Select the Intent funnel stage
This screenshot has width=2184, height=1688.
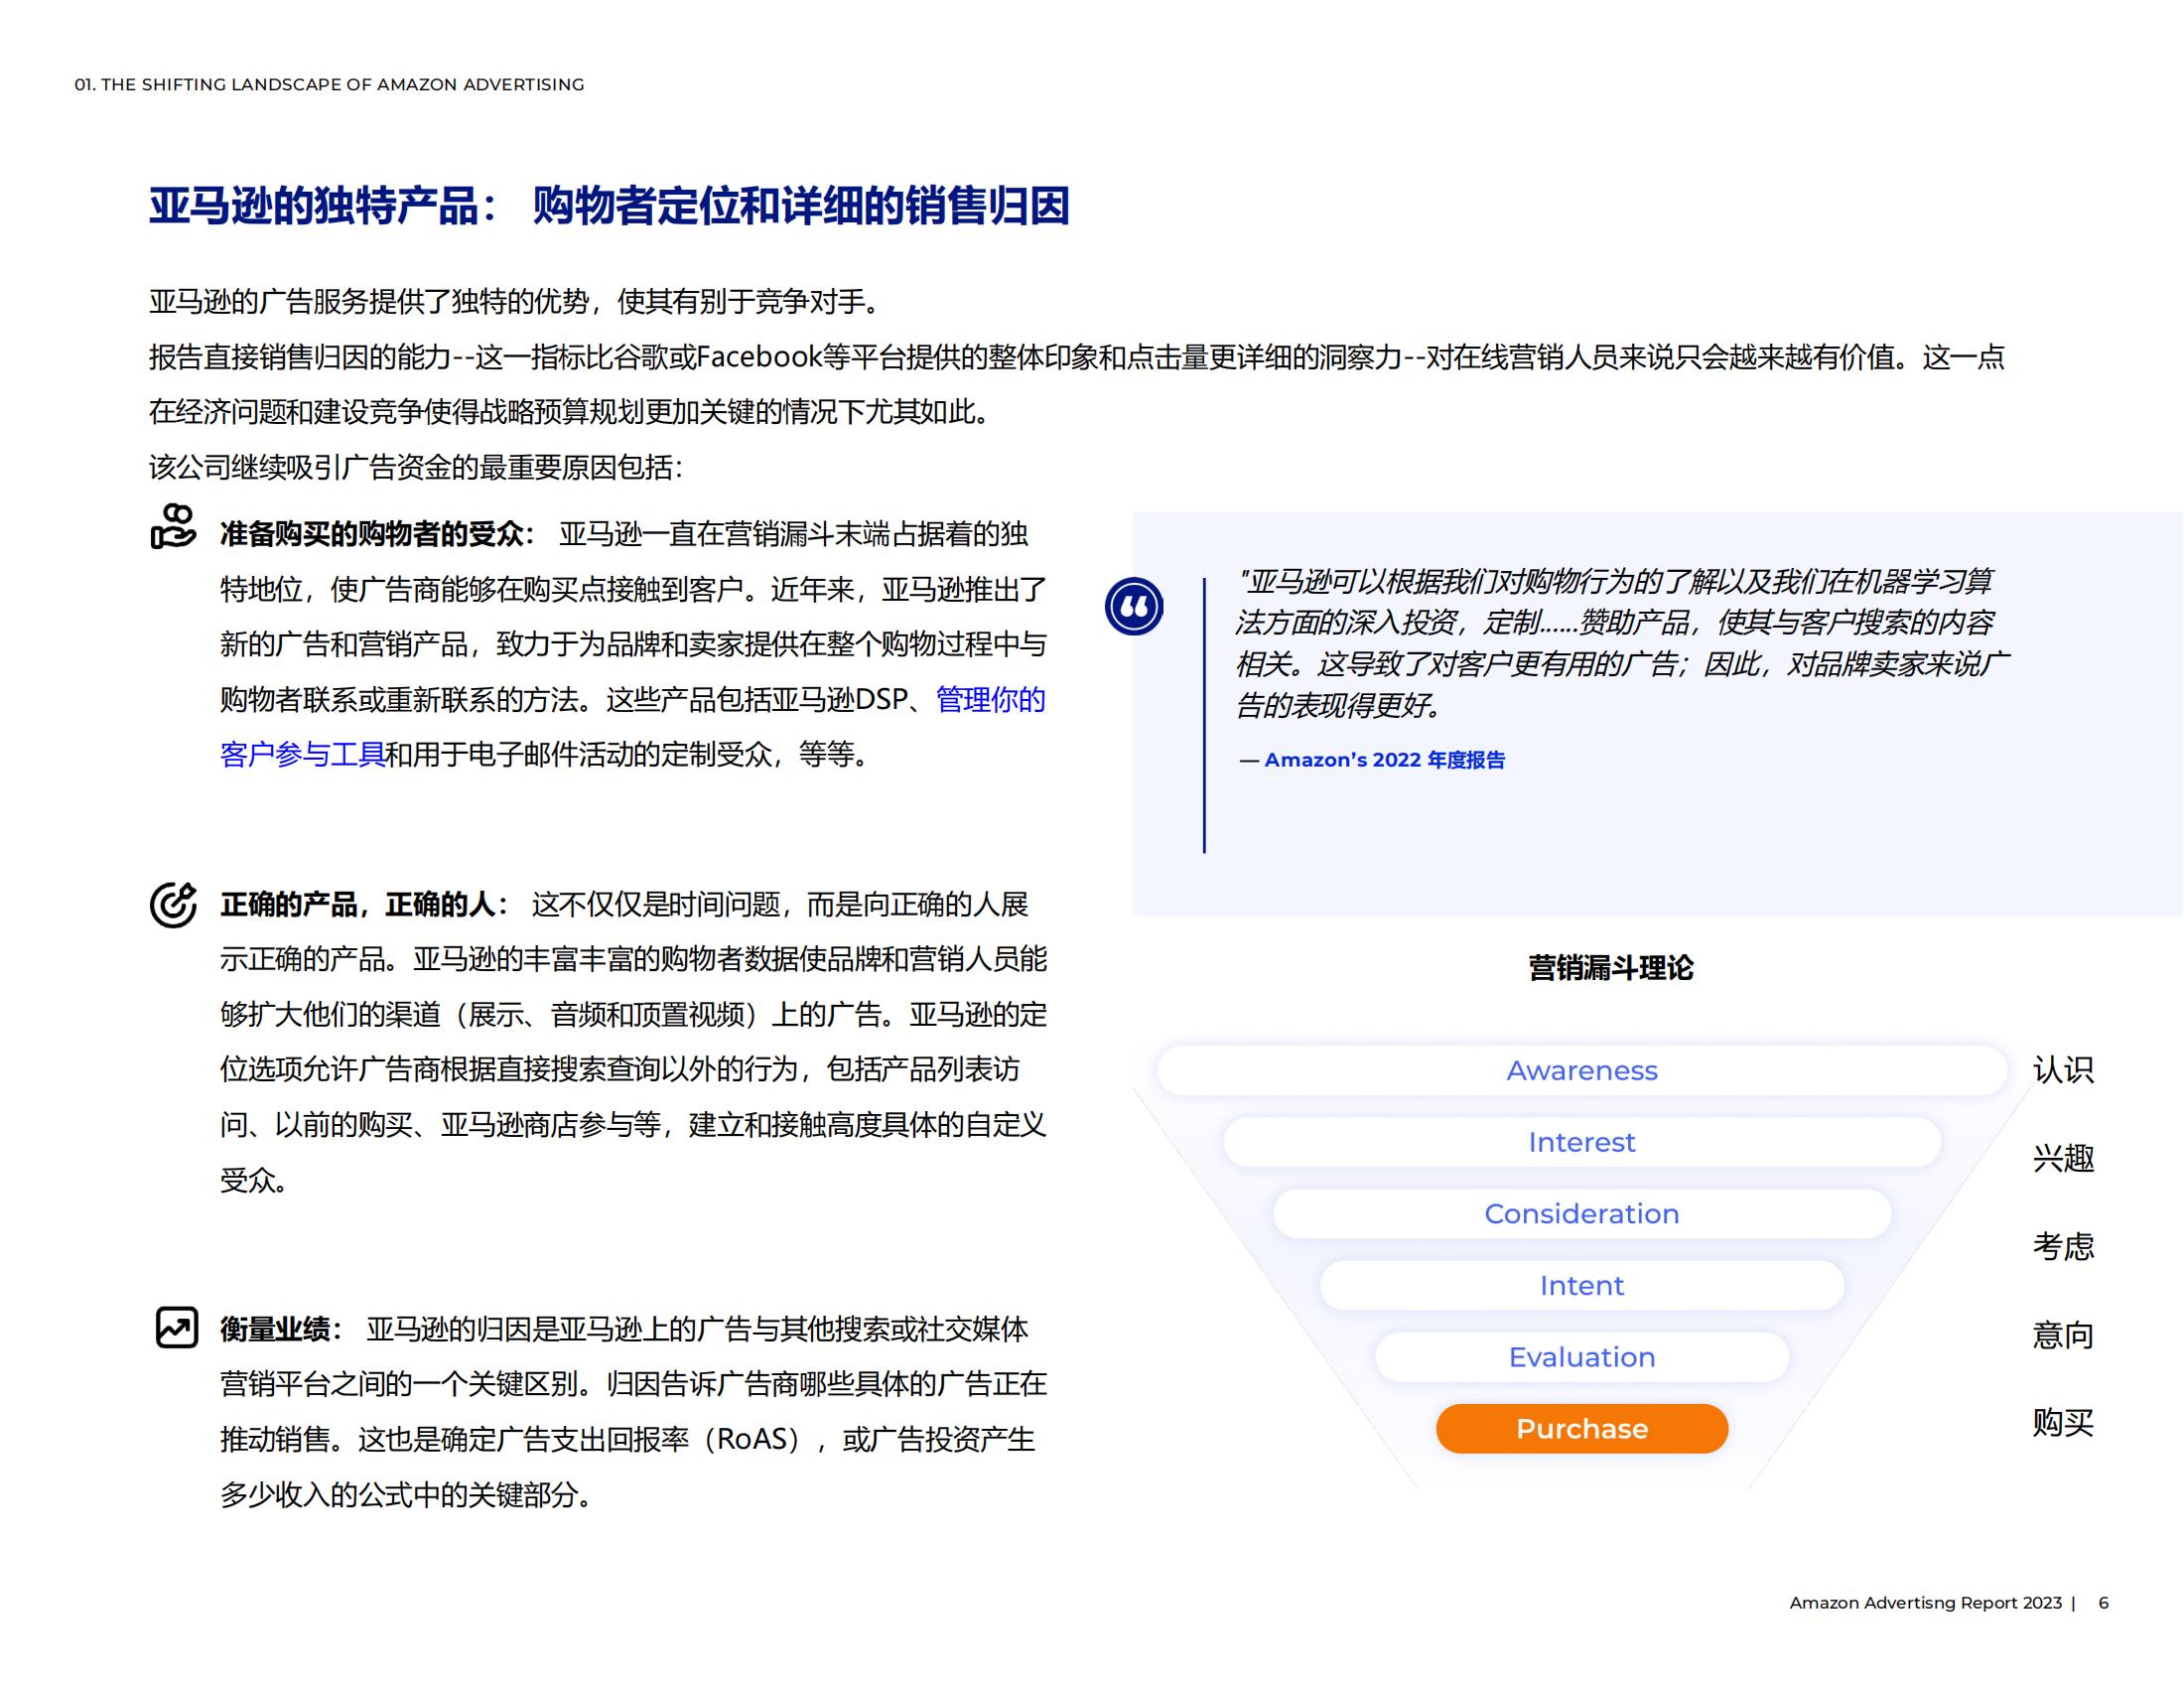[x=1581, y=1285]
